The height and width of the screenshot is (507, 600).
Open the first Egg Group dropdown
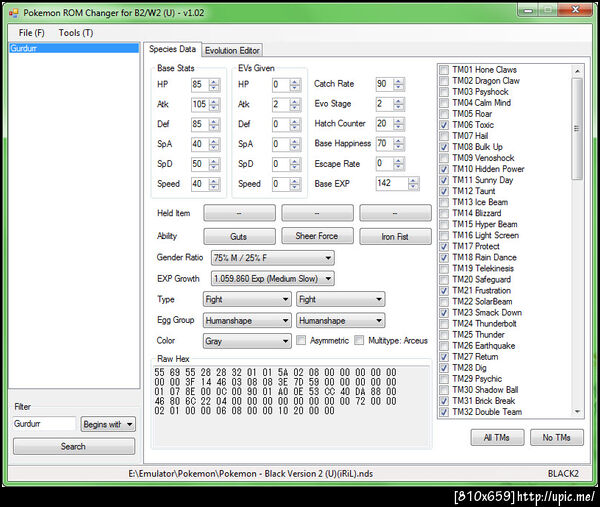(x=247, y=320)
